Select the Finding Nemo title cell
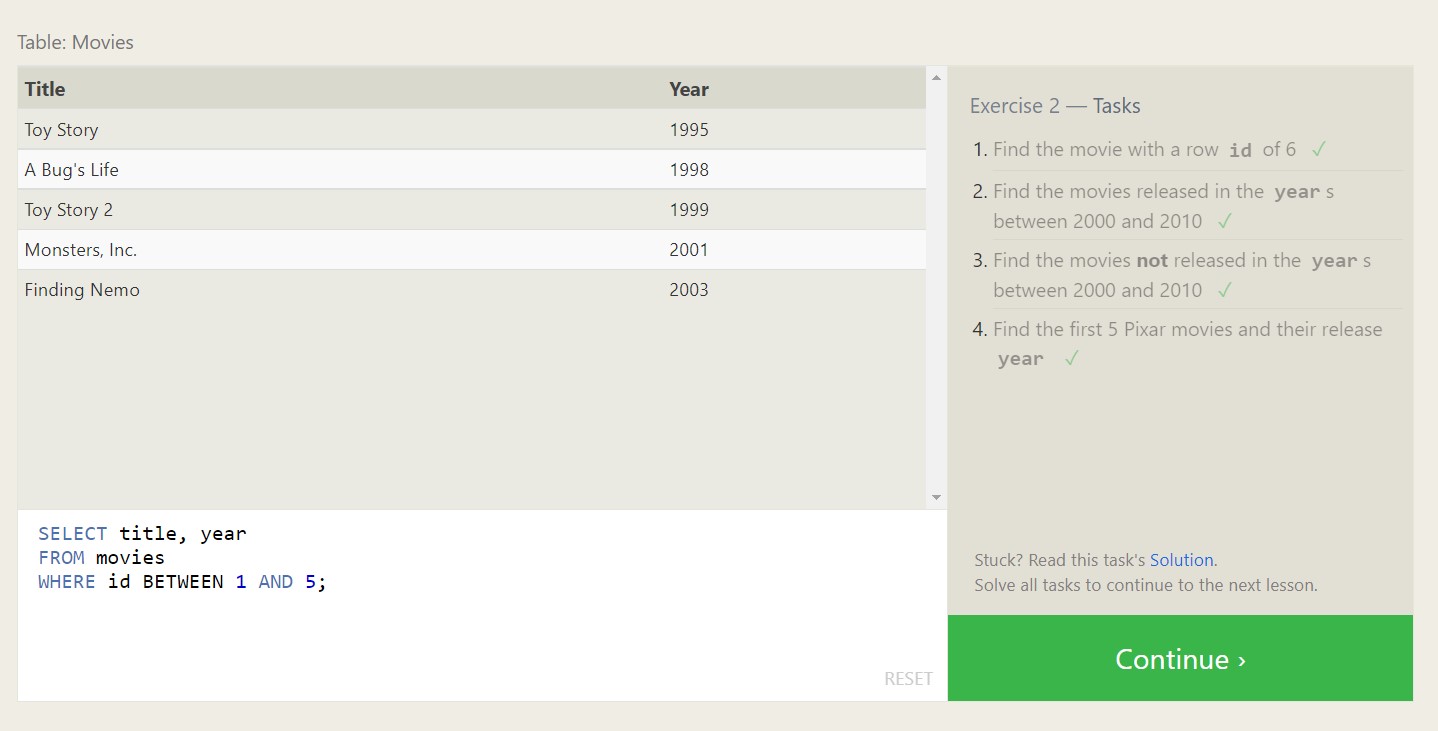1438x731 pixels. pos(82,290)
